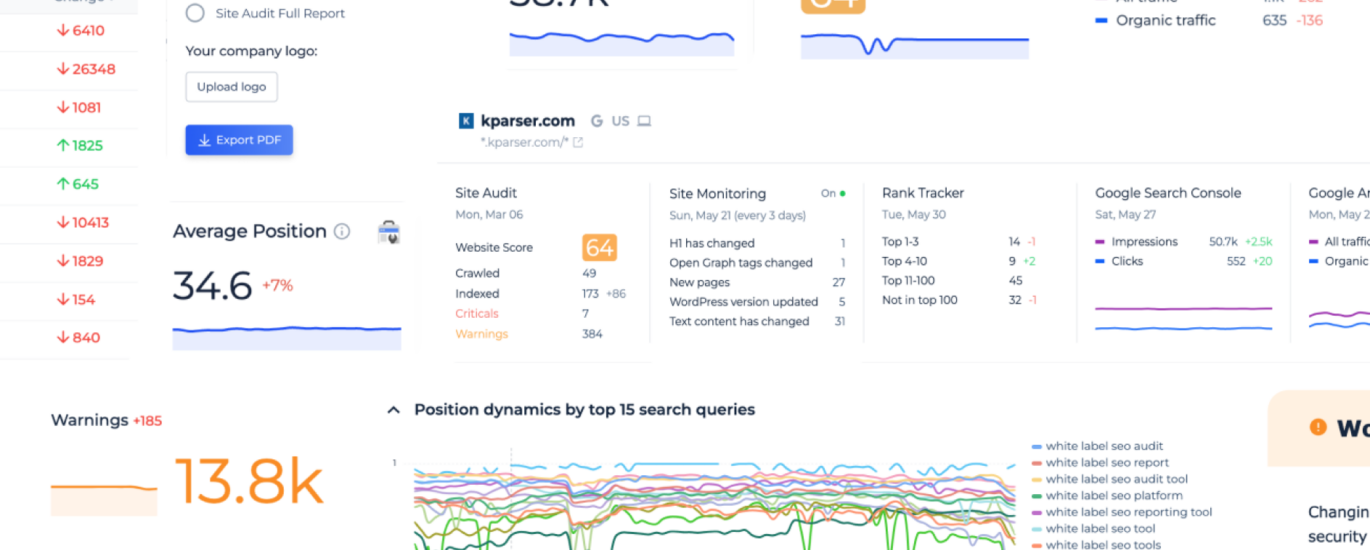Open the Site Audit widget heading
The image size is (1370, 550).
coord(486,193)
